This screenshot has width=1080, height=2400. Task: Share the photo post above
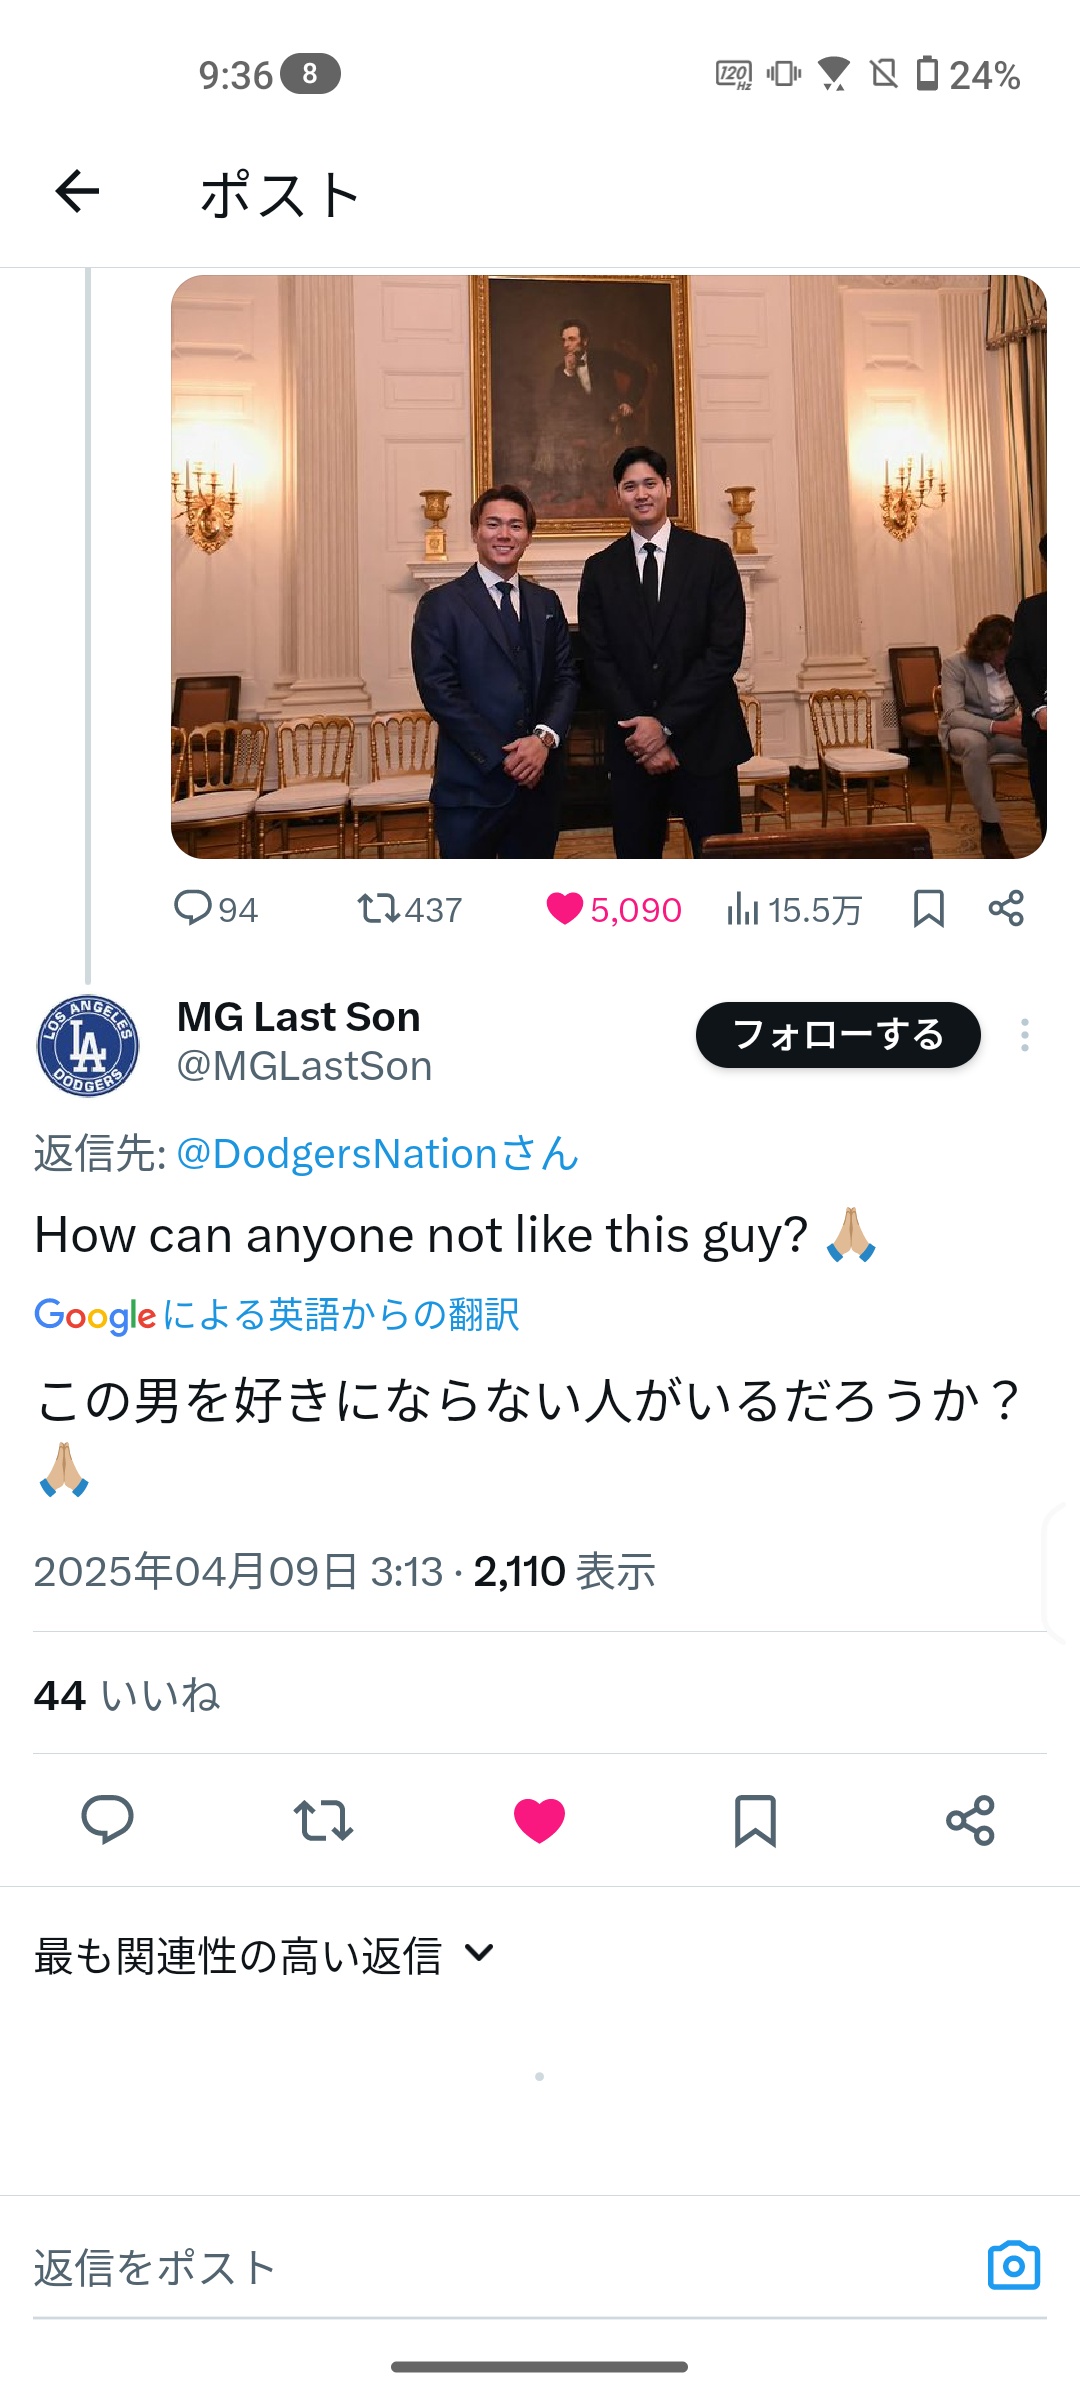(x=1006, y=908)
